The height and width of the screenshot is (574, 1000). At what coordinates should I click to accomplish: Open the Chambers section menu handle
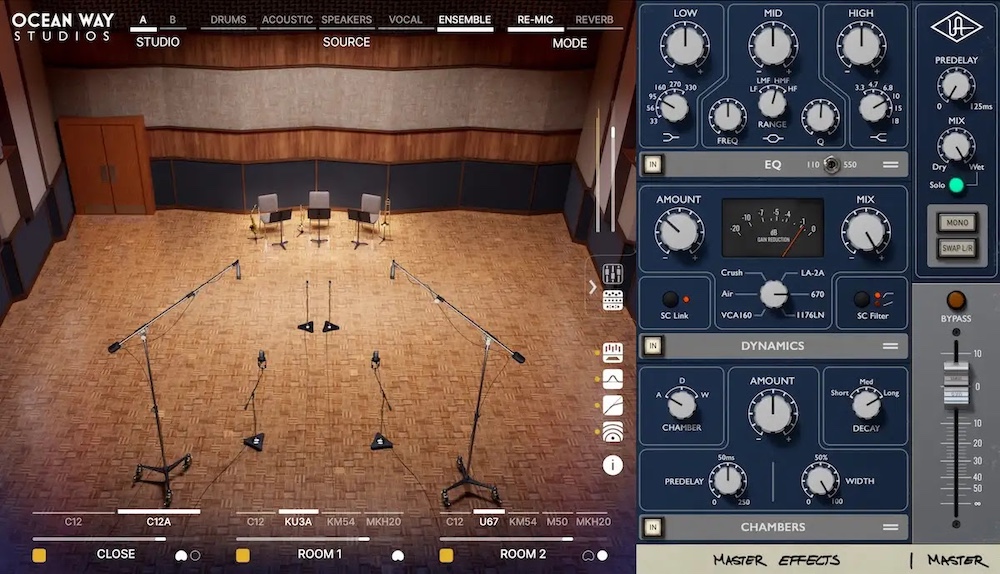click(x=890, y=527)
